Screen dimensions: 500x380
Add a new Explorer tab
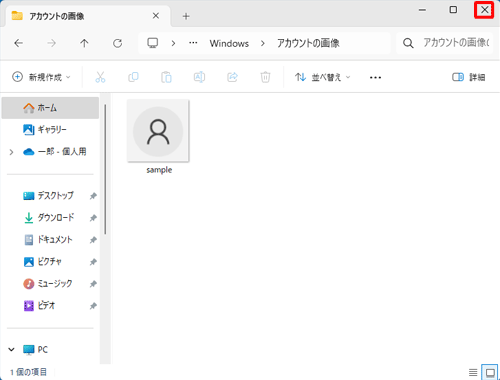pos(186,16)
